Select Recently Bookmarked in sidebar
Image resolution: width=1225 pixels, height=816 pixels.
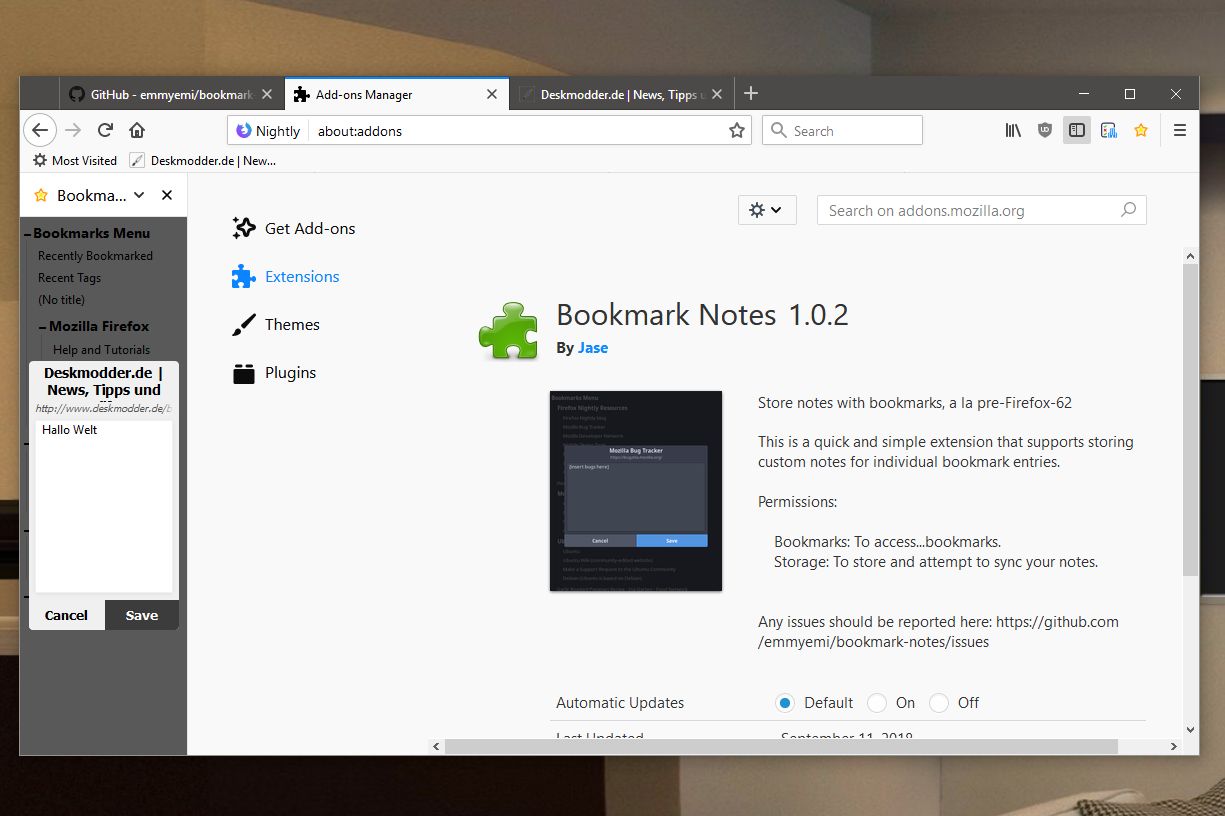tap(95, 256)
